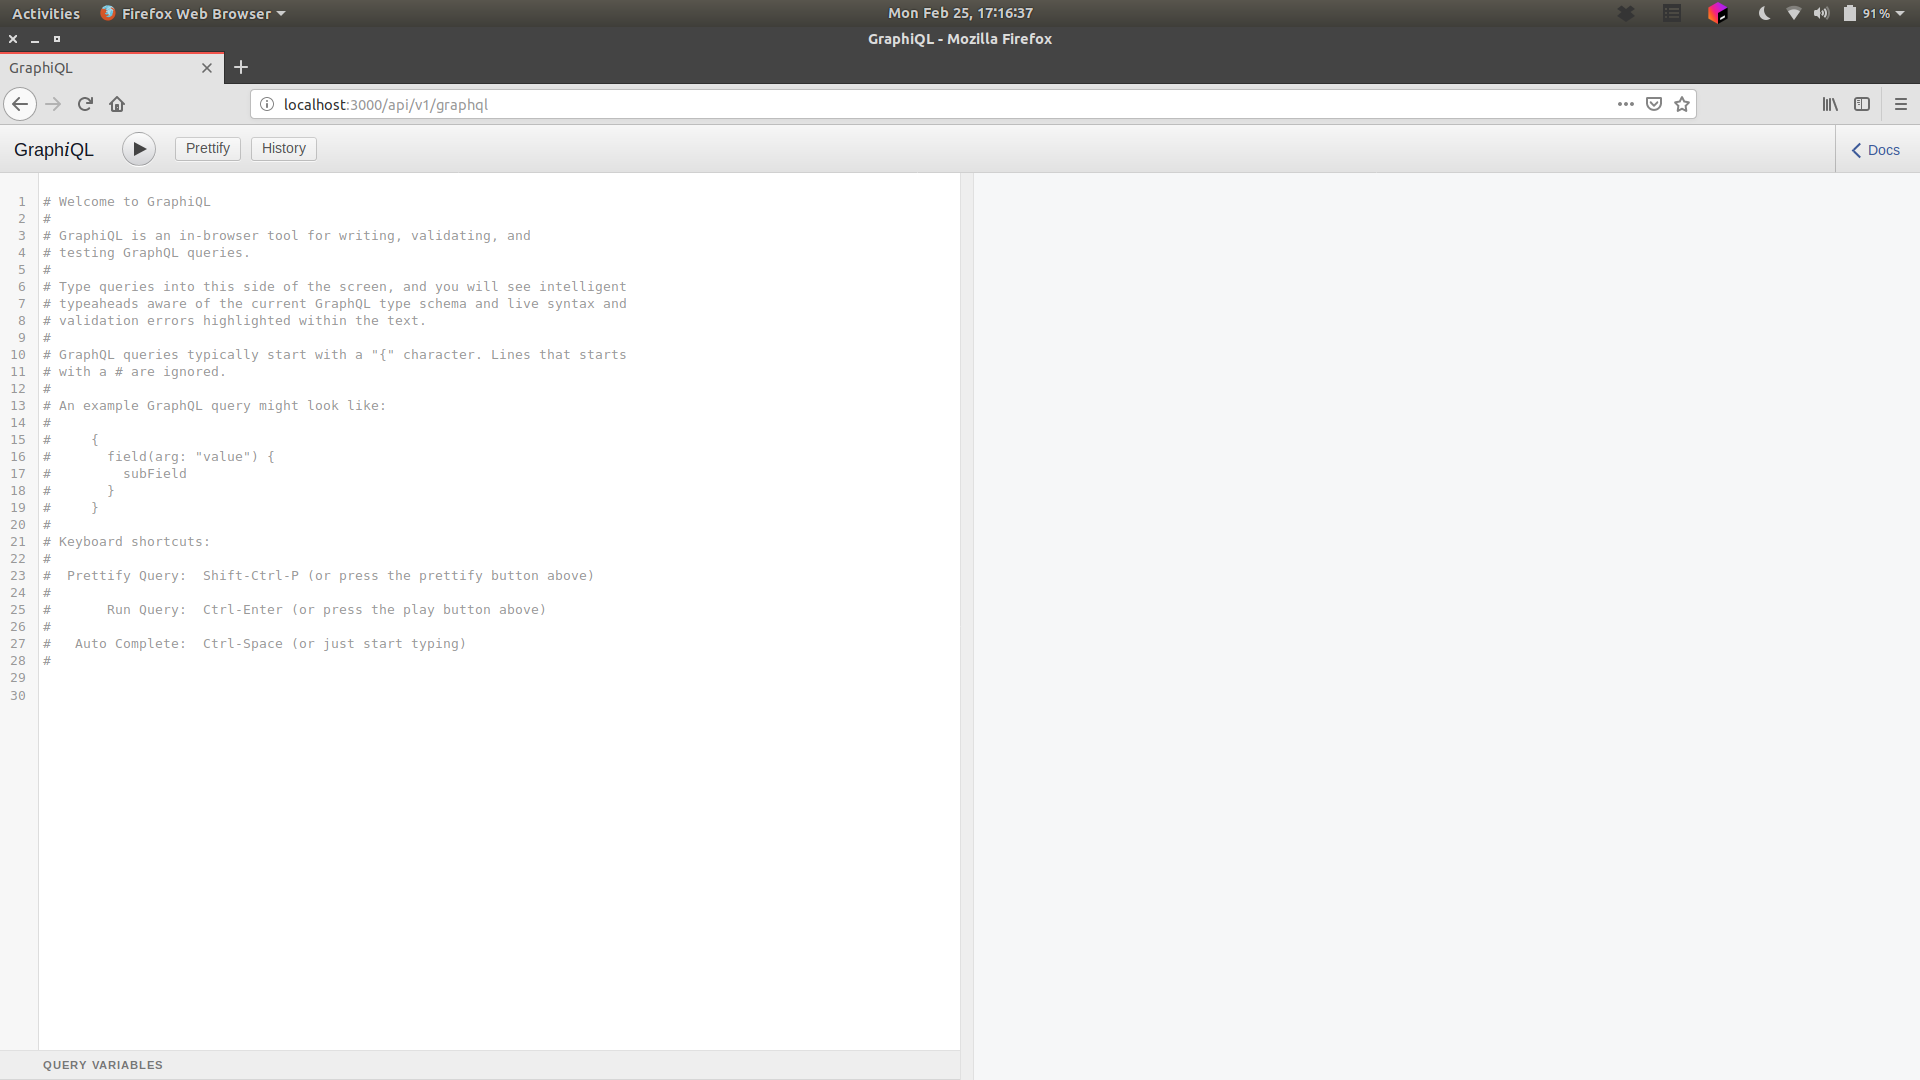The width and height of the screenshot is (1920, 1080).
Task: Open the content blocking shield icon
Action: [x=1654, y=104]
